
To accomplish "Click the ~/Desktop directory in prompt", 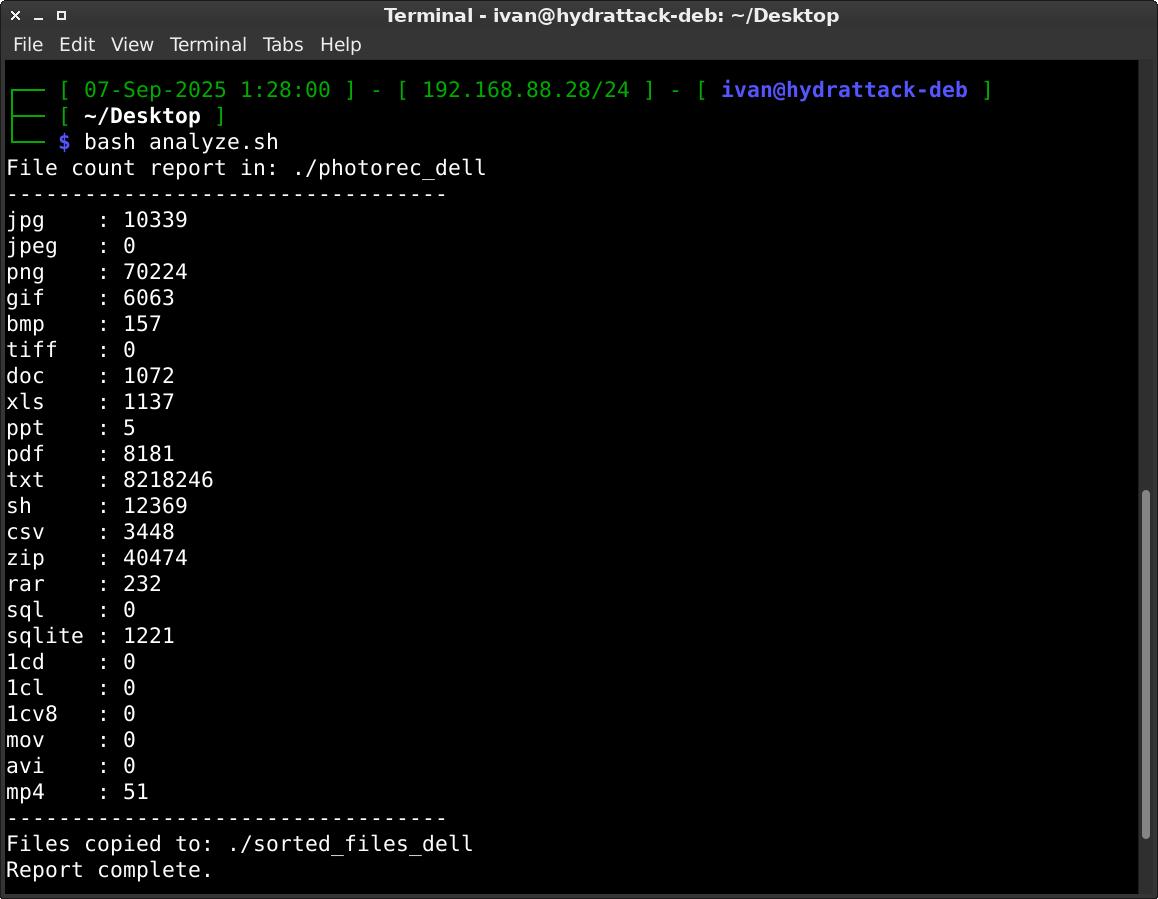I will 142,116.
